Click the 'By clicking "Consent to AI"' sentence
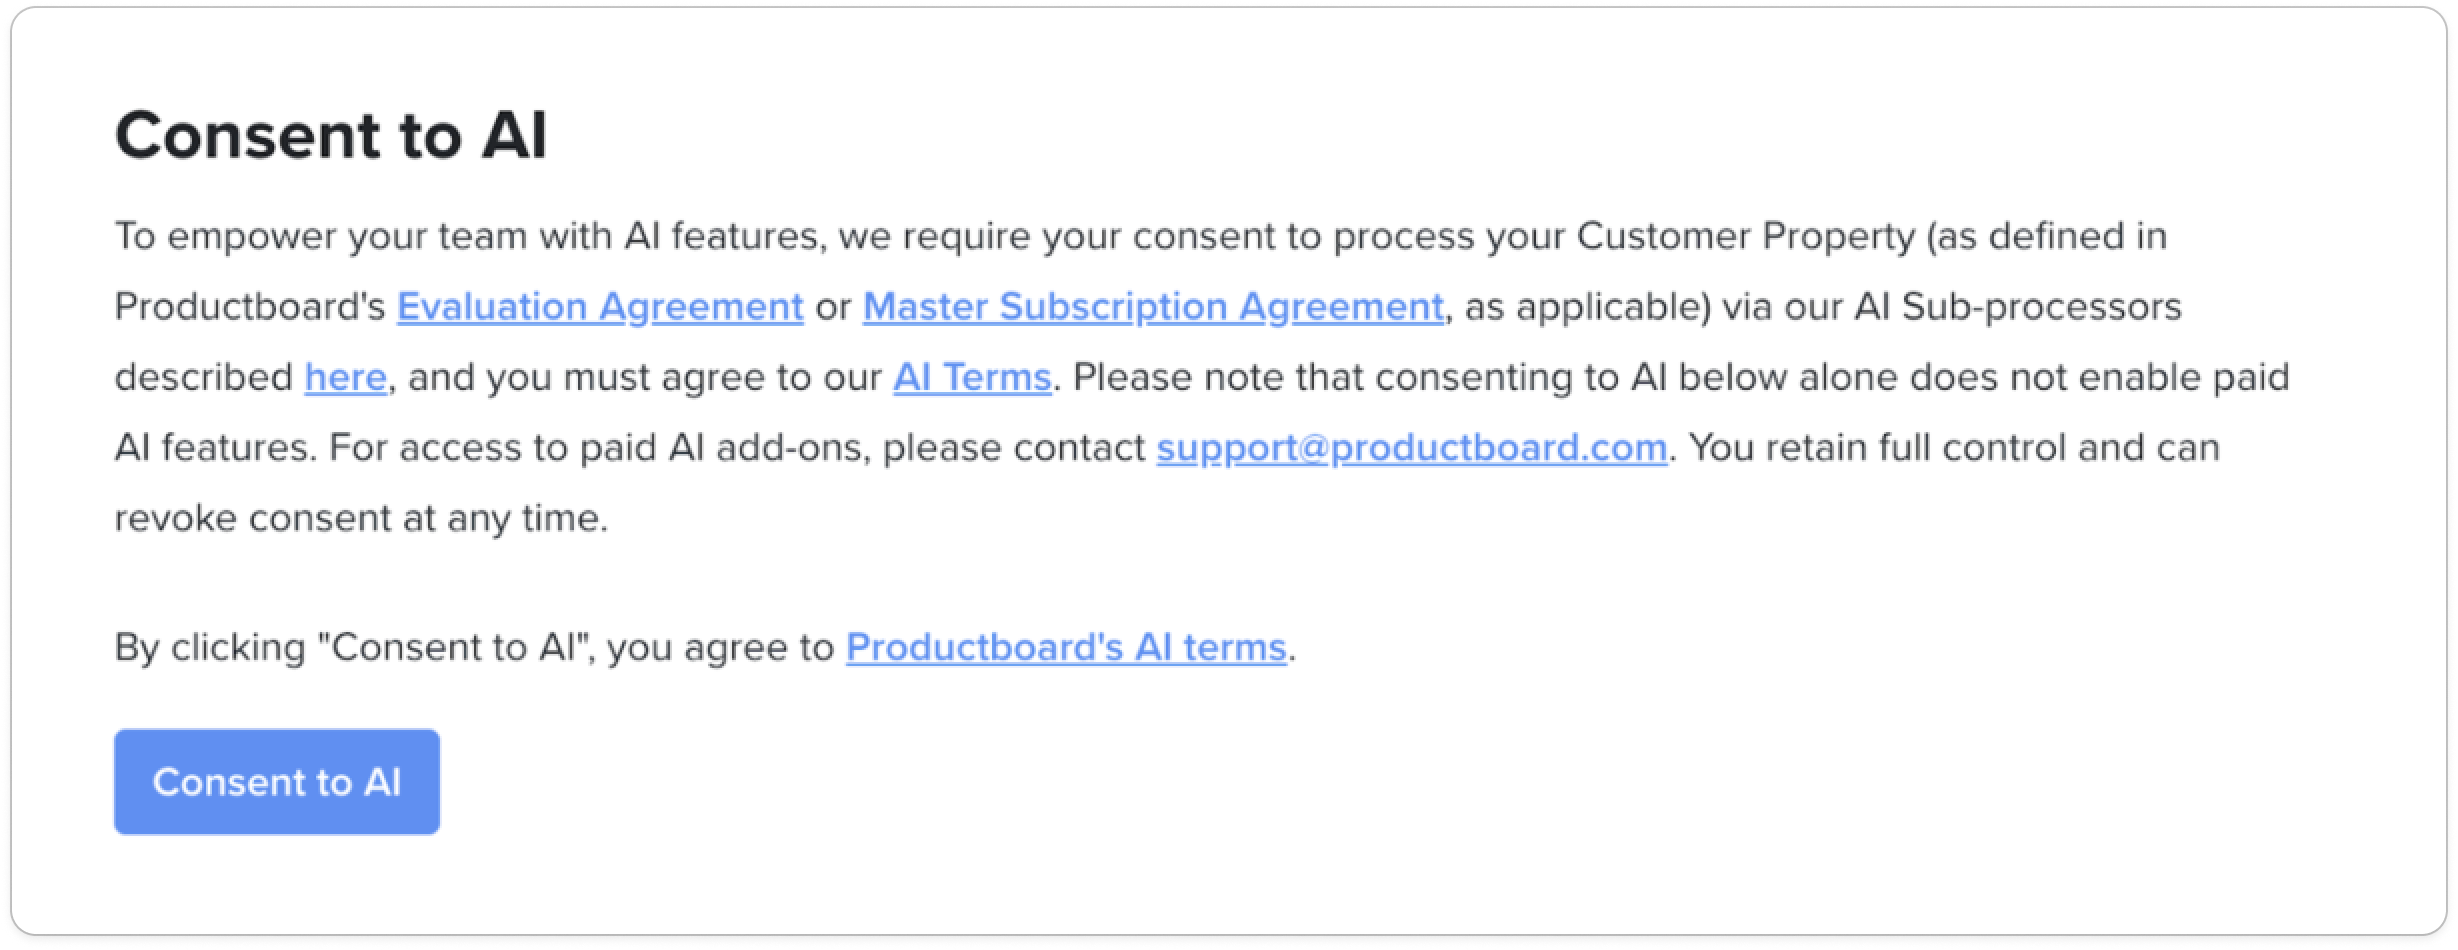Image resolution: width=2458 pixels, height=950 pixels. [705, 647]
